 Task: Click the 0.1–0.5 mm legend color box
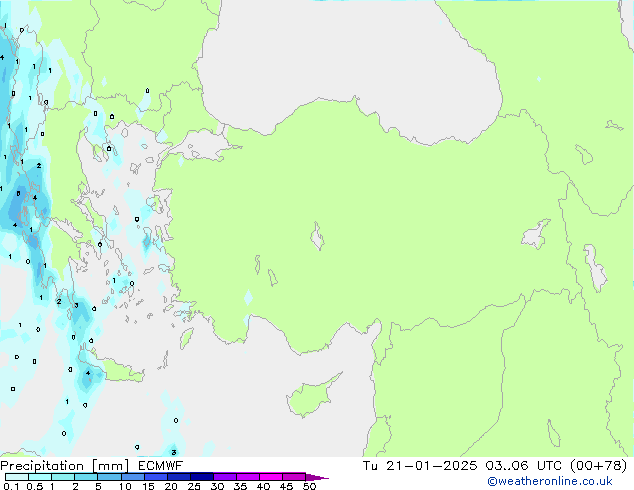pos(17,477)
